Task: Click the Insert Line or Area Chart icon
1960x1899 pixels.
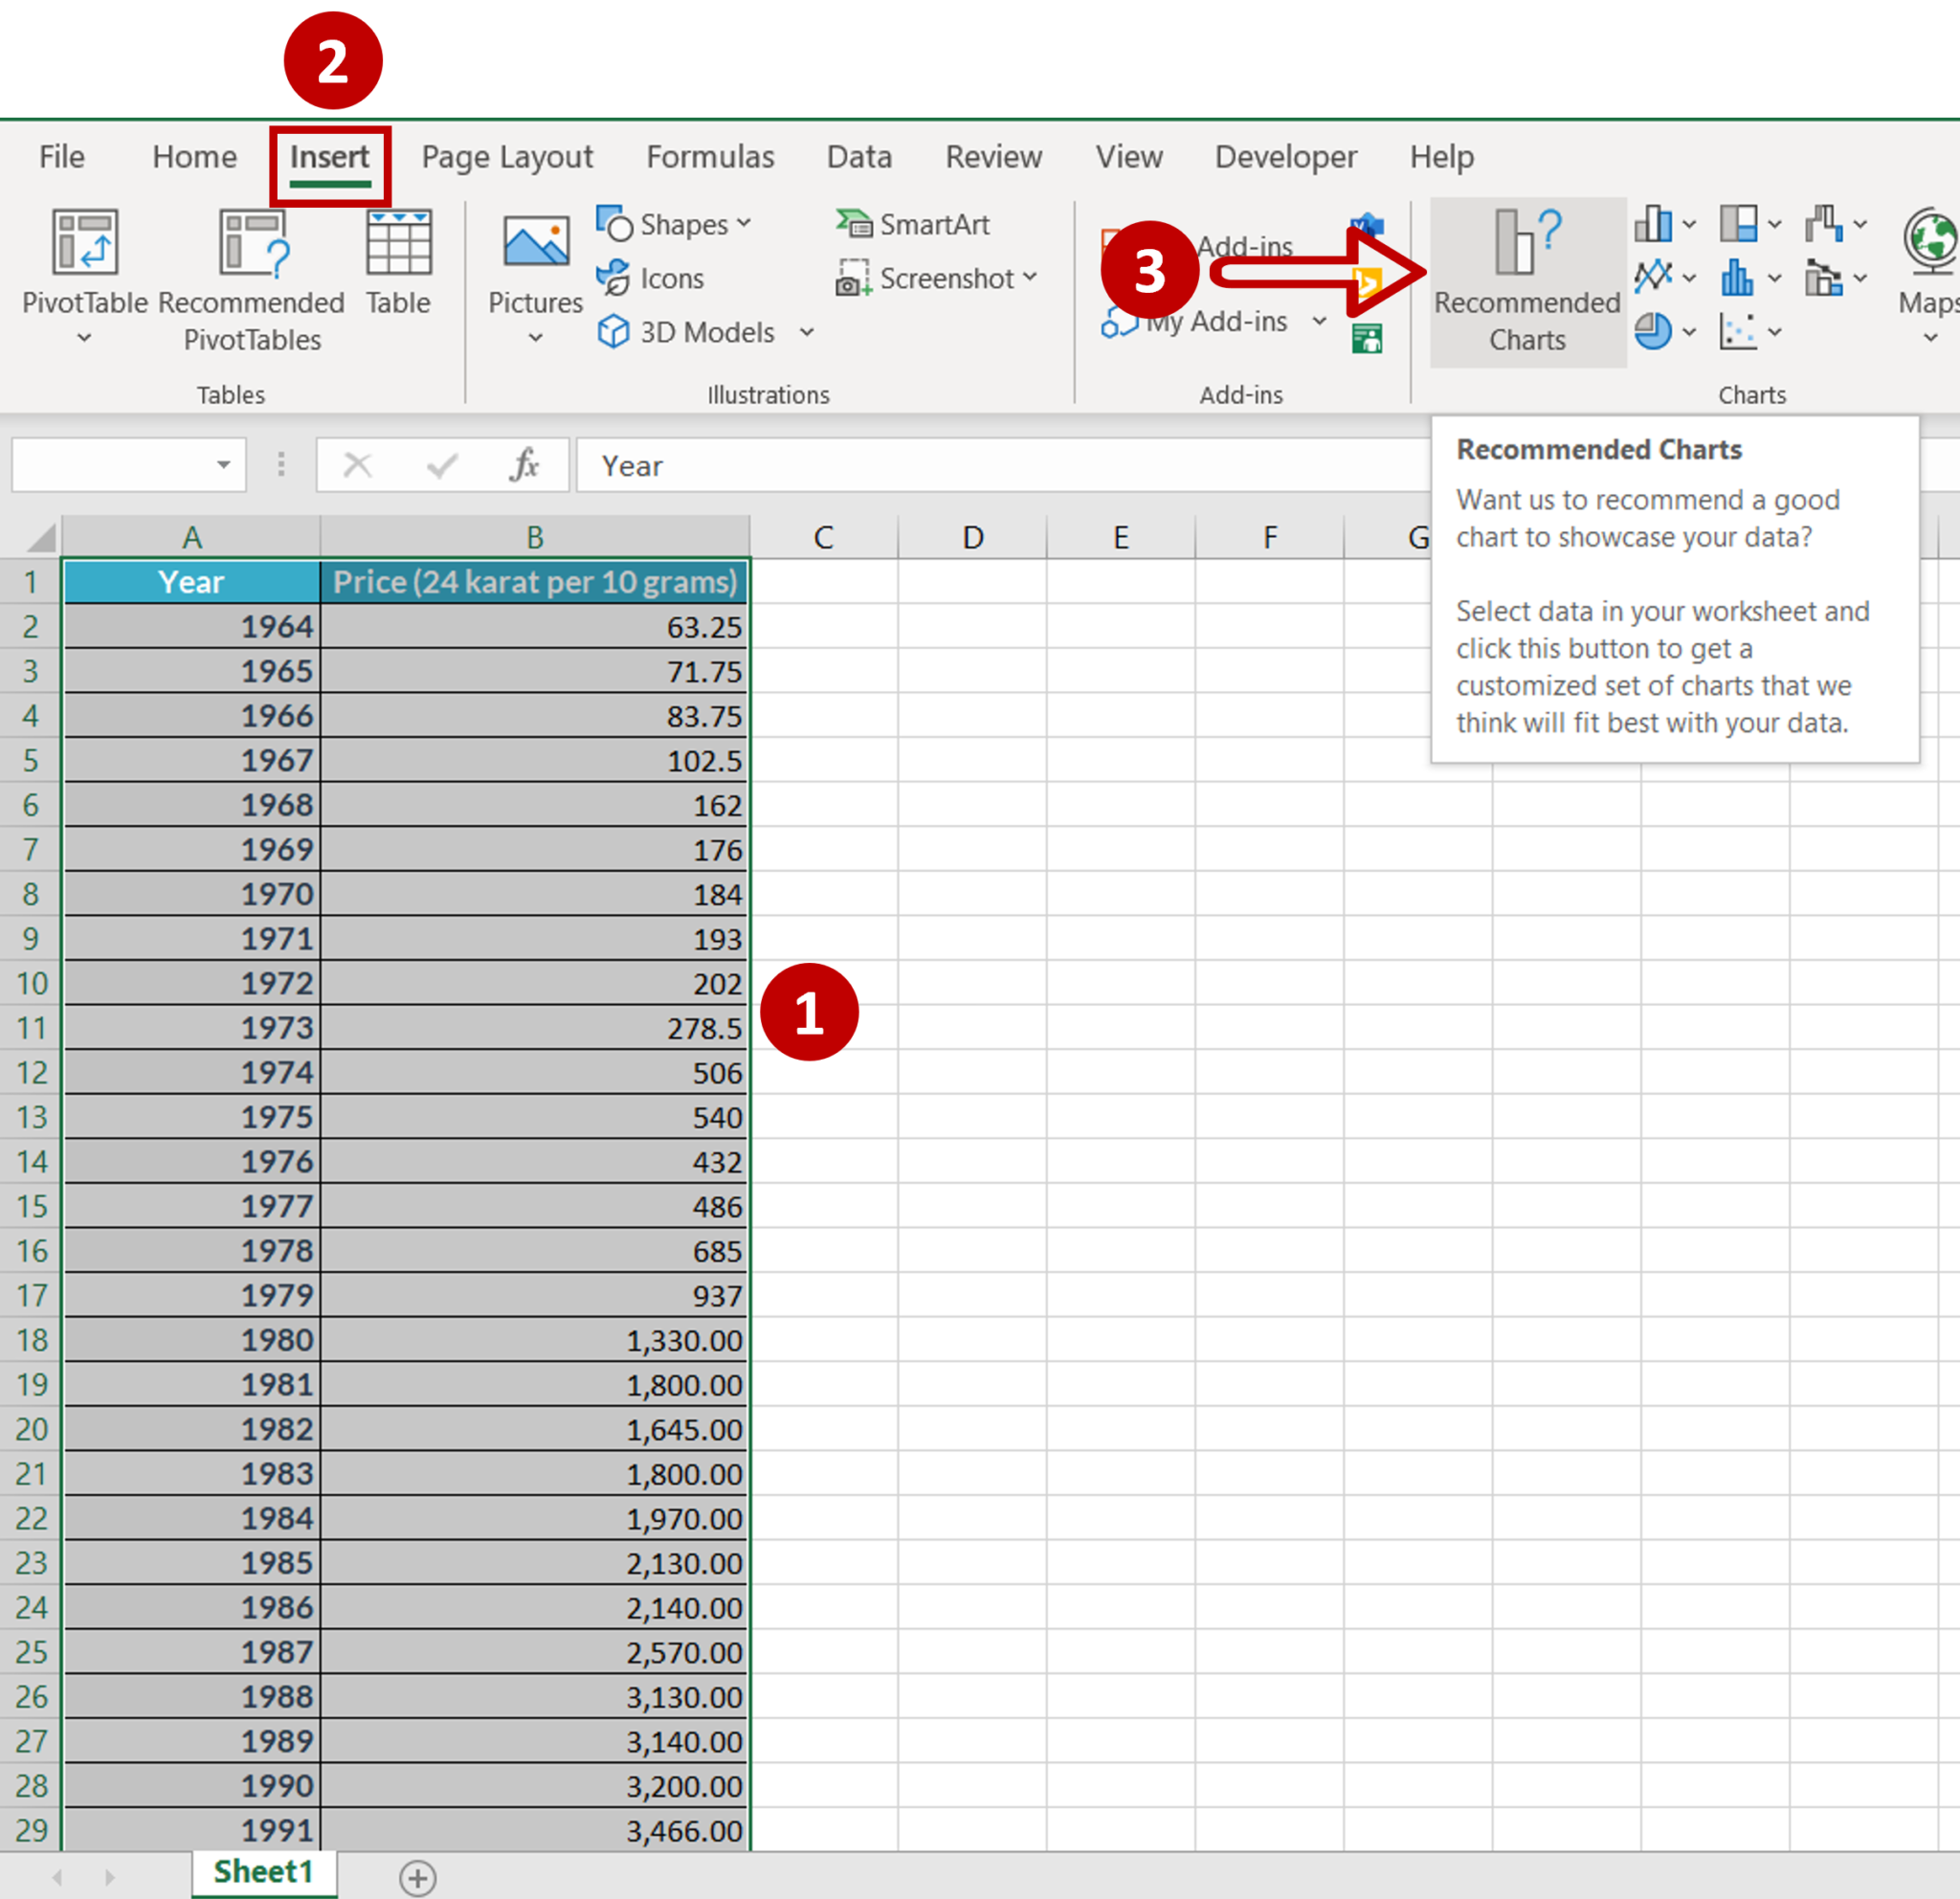Action: (1655, 277)
